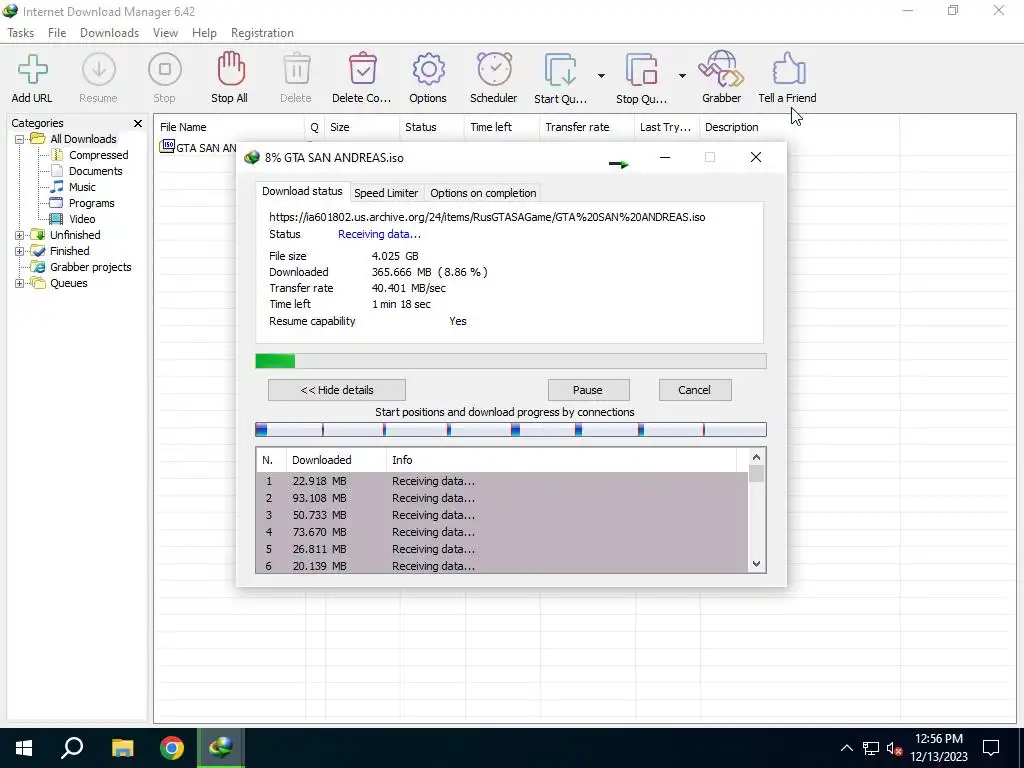Image resolution: width=1024 pixels, height=768 pixels.
Task: Open the taskbar search icon
Action: pos(72,748)
